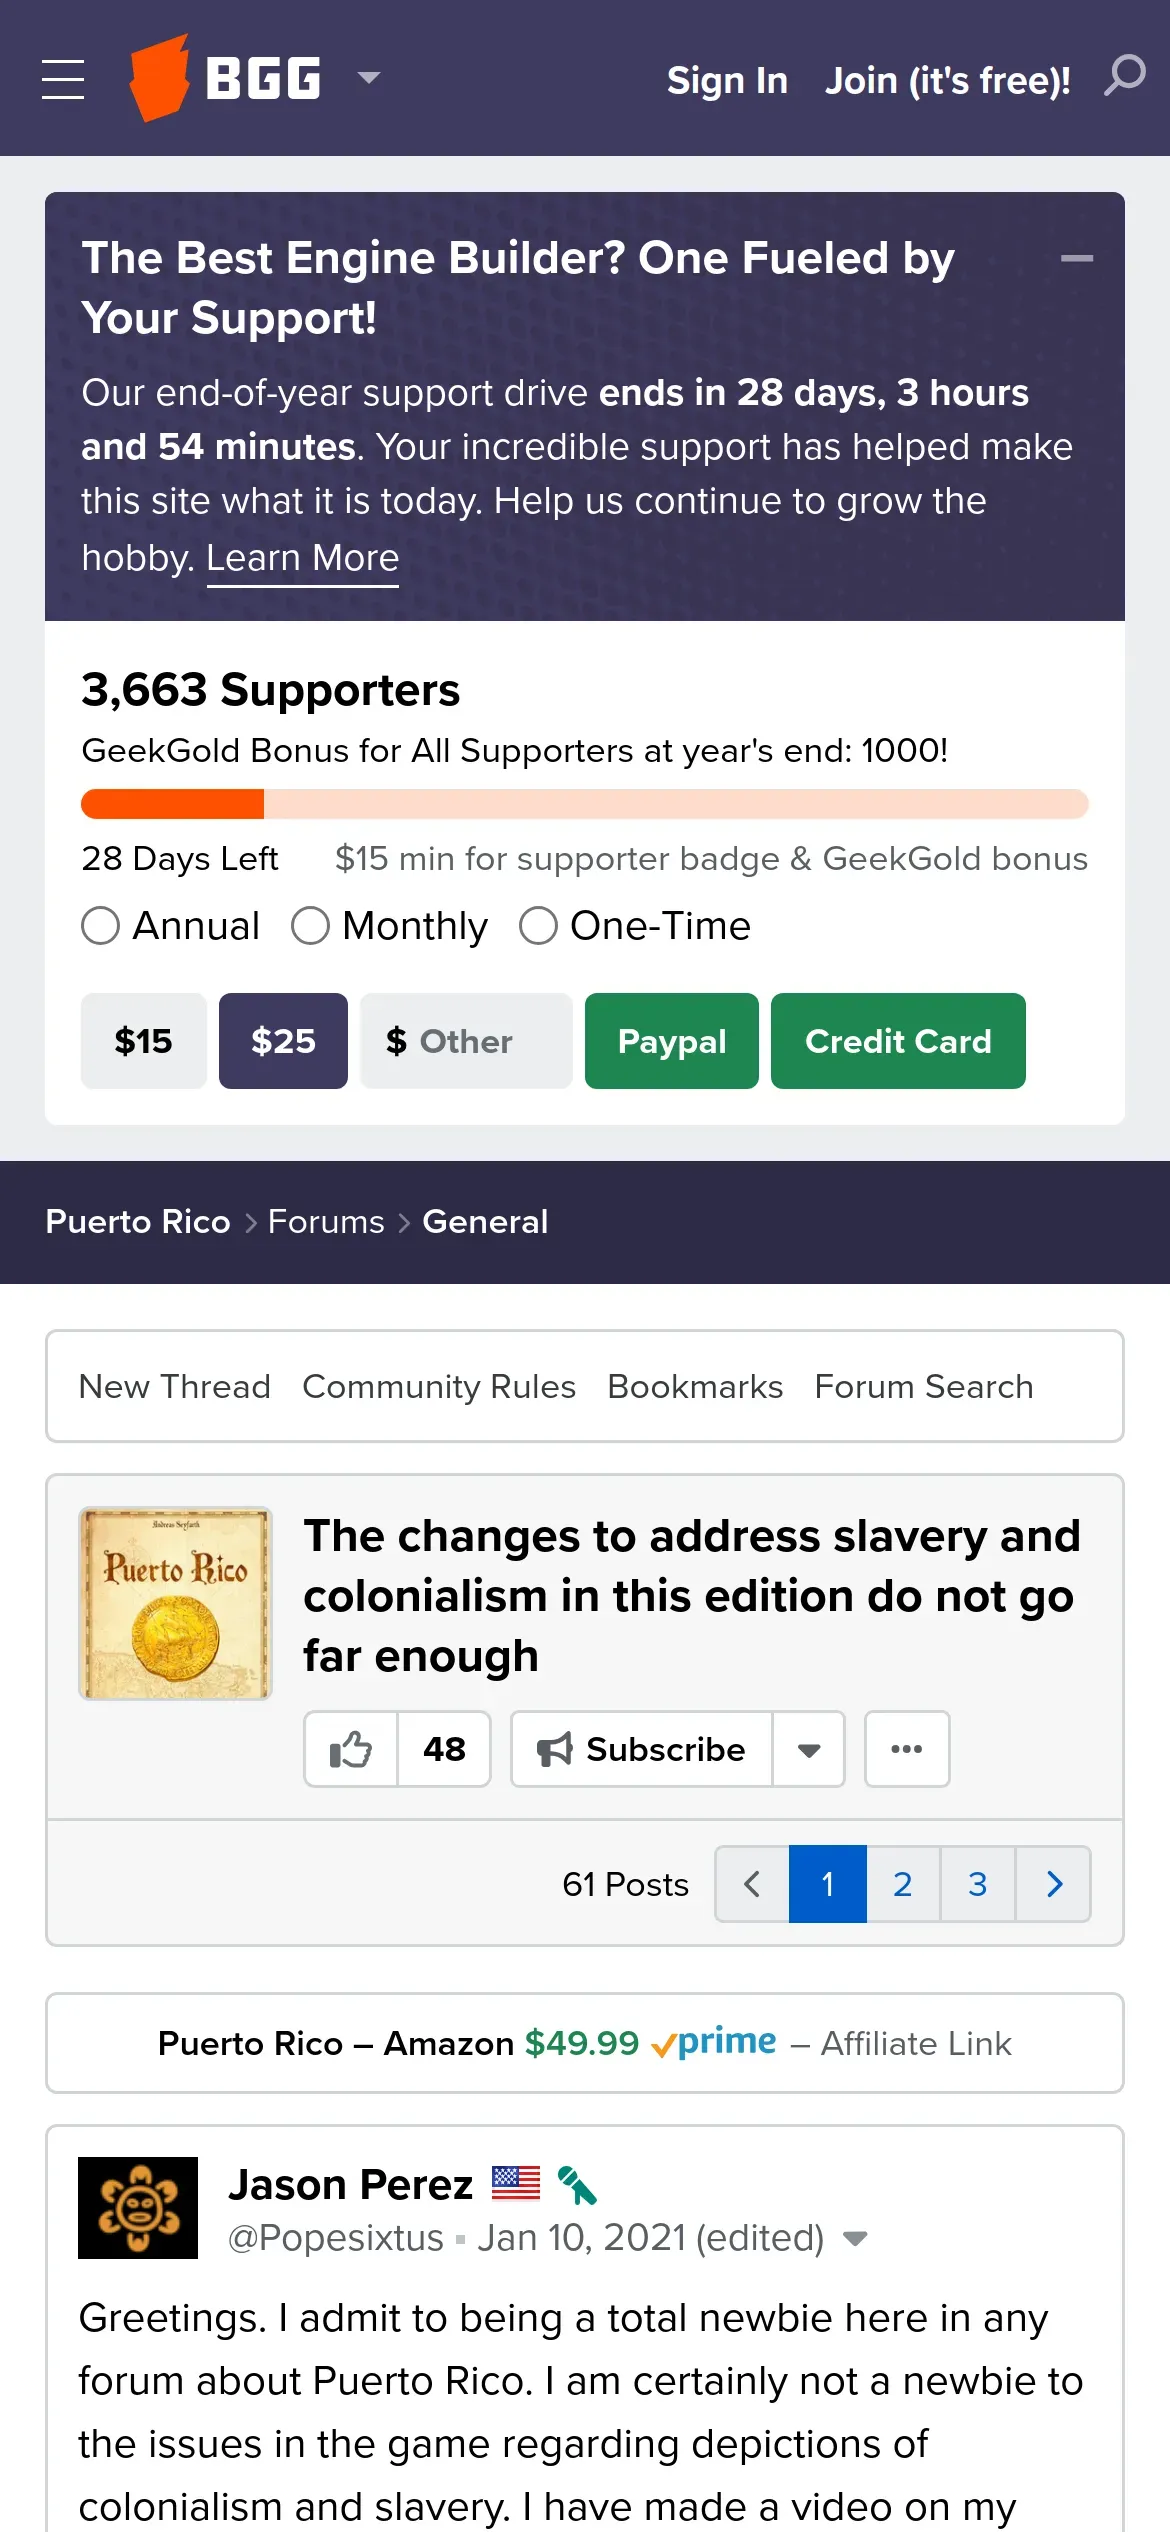1170x2532 pixels.
Task: Open the Subscribe options dropdown arrow
Action: click(x=809, y=1749)
